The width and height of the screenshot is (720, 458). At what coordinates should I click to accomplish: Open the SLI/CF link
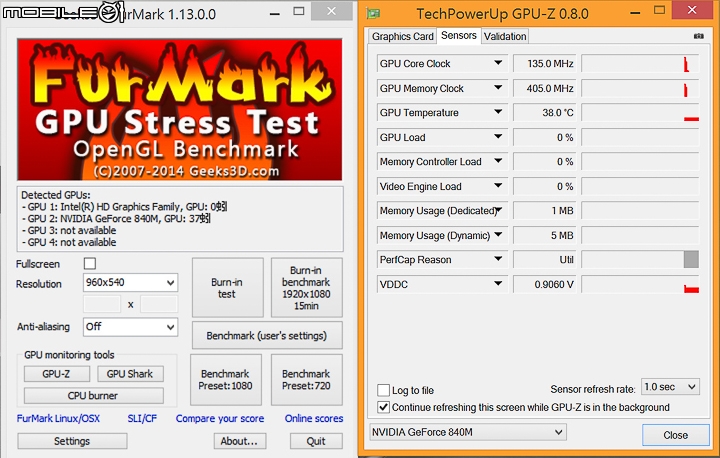point(142,418)
